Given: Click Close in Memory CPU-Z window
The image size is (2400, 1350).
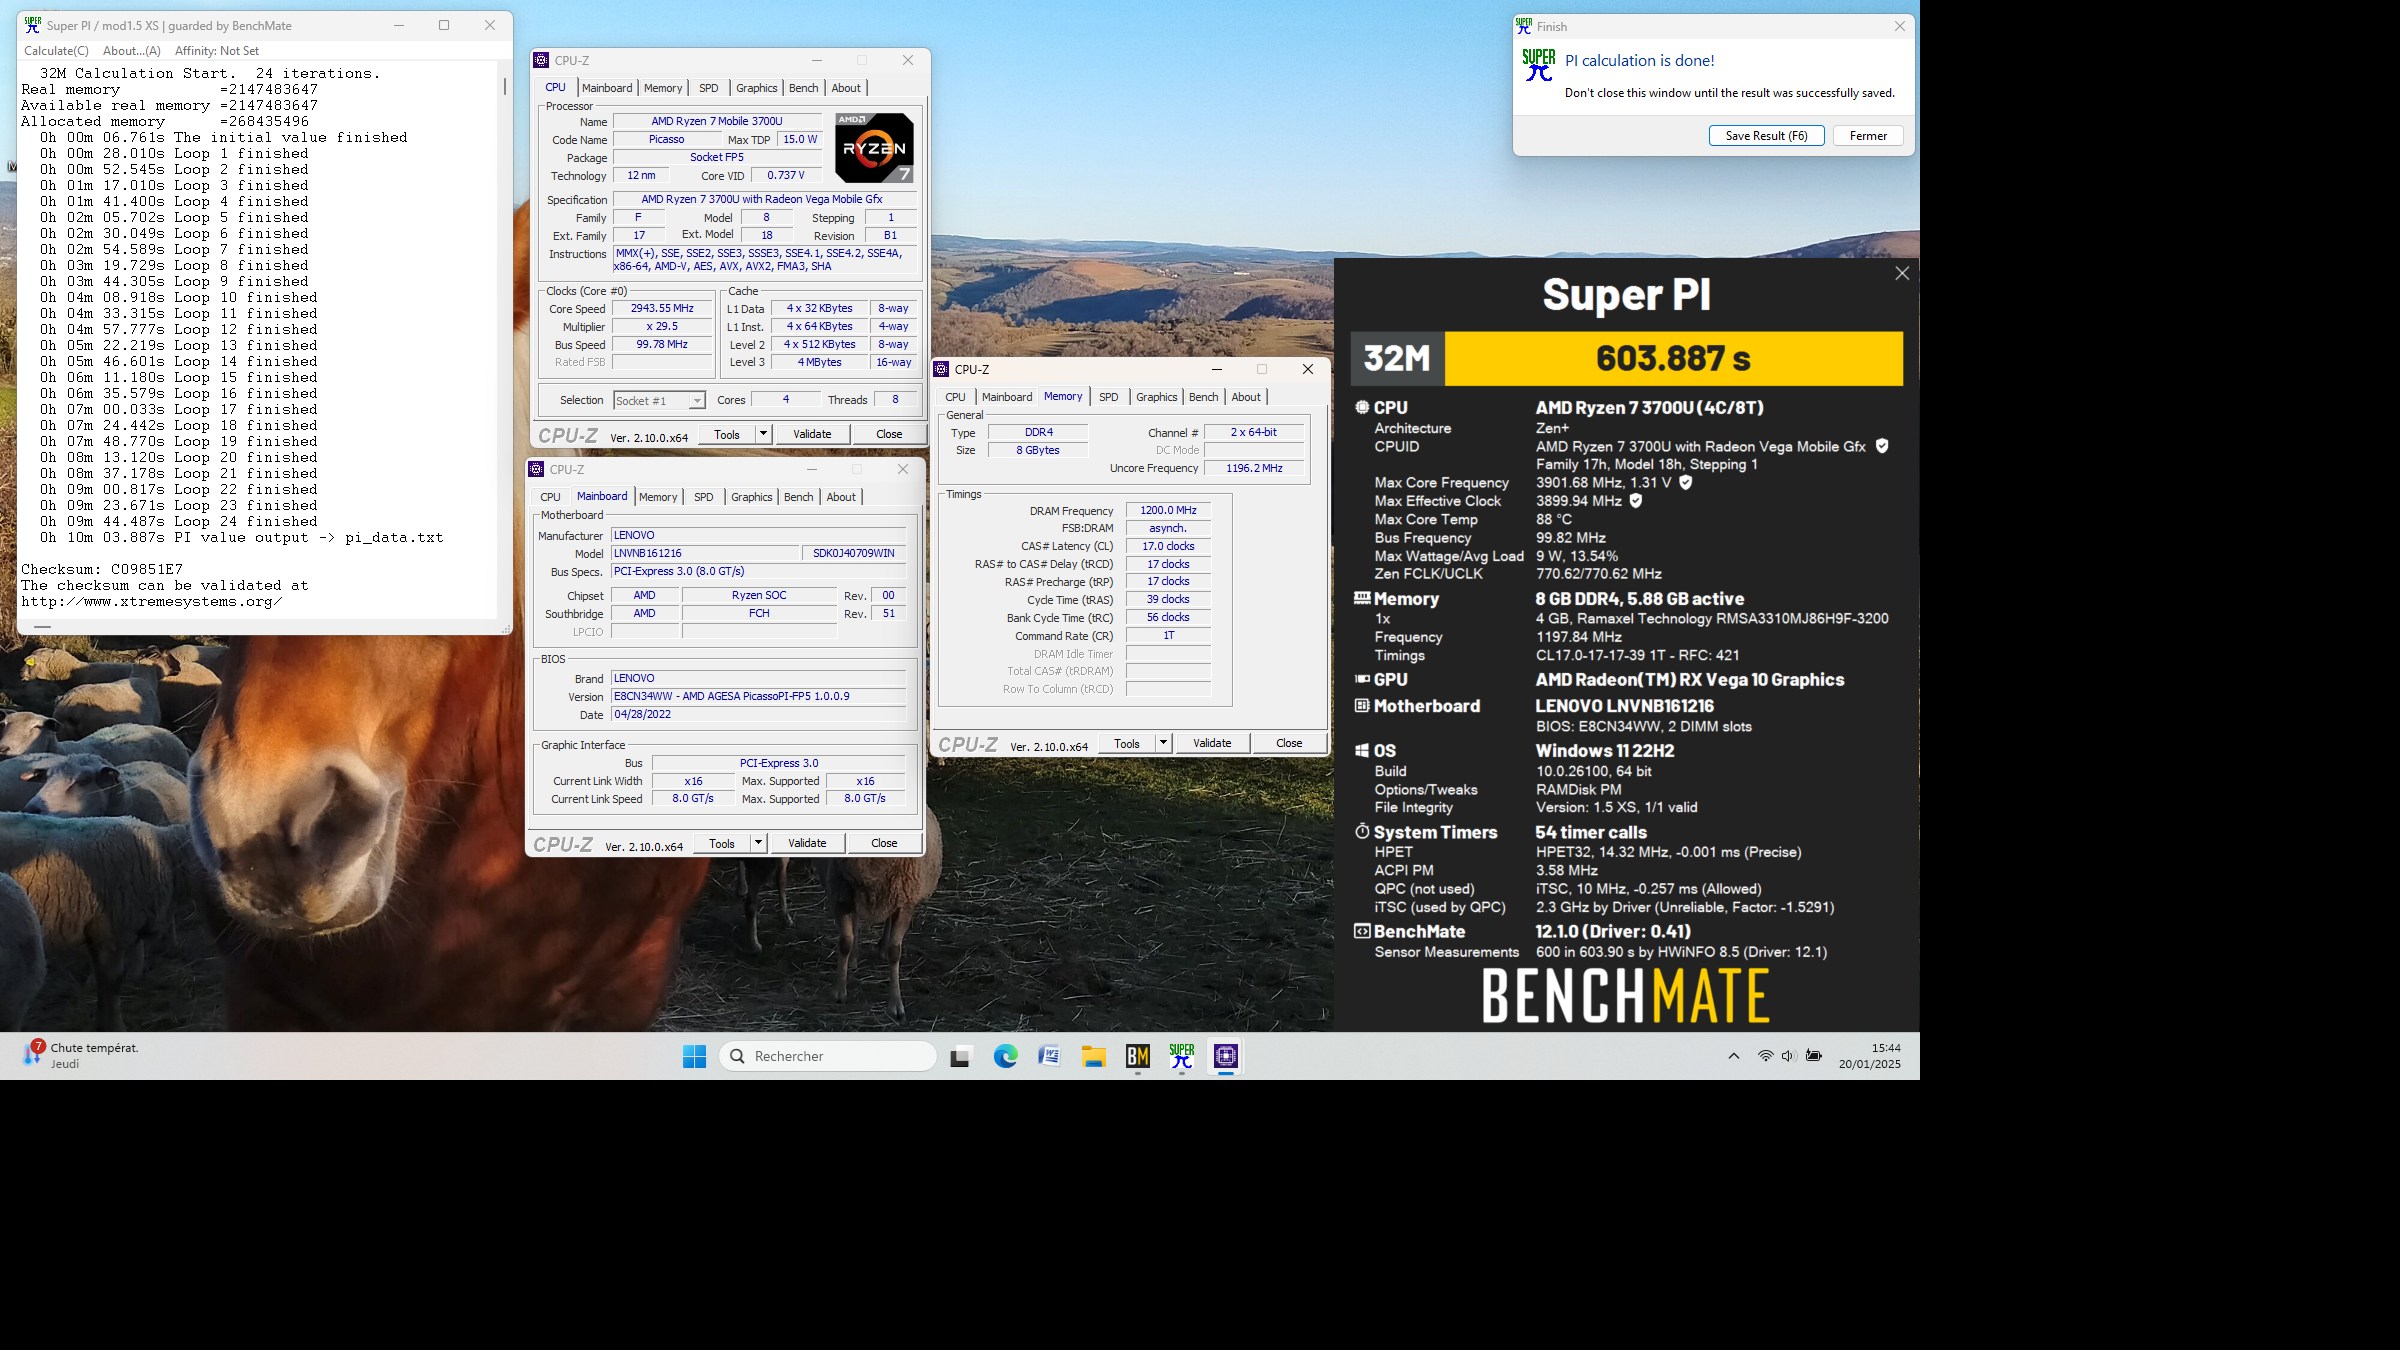Looking at the screenshot, I should tap(1289, 743).
